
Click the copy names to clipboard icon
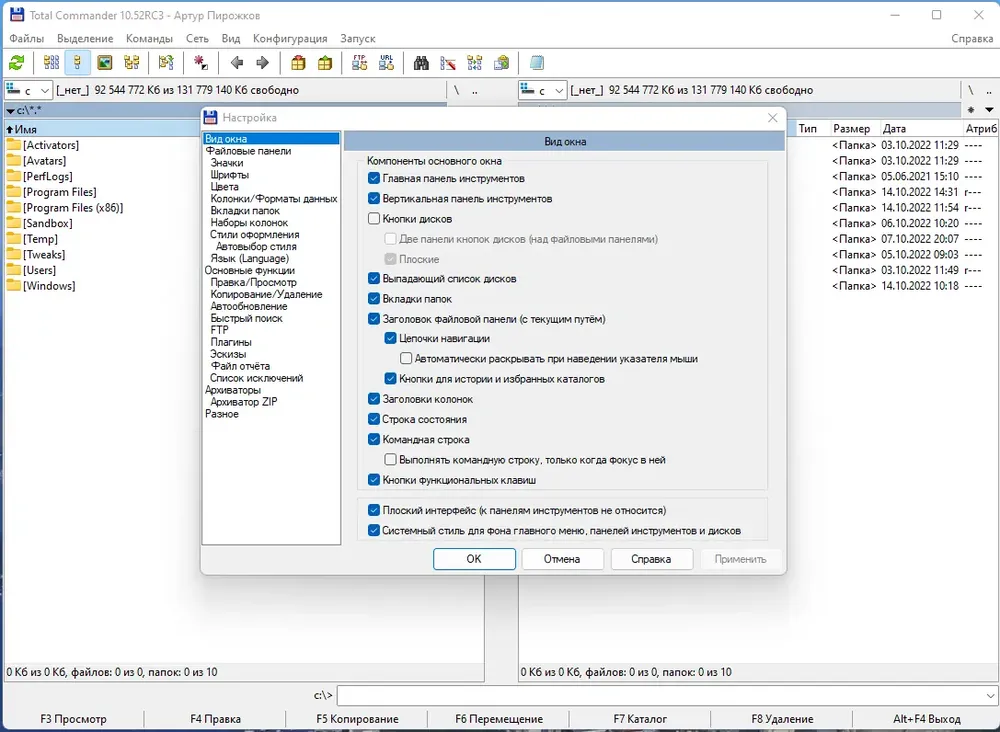click(501, 62)
